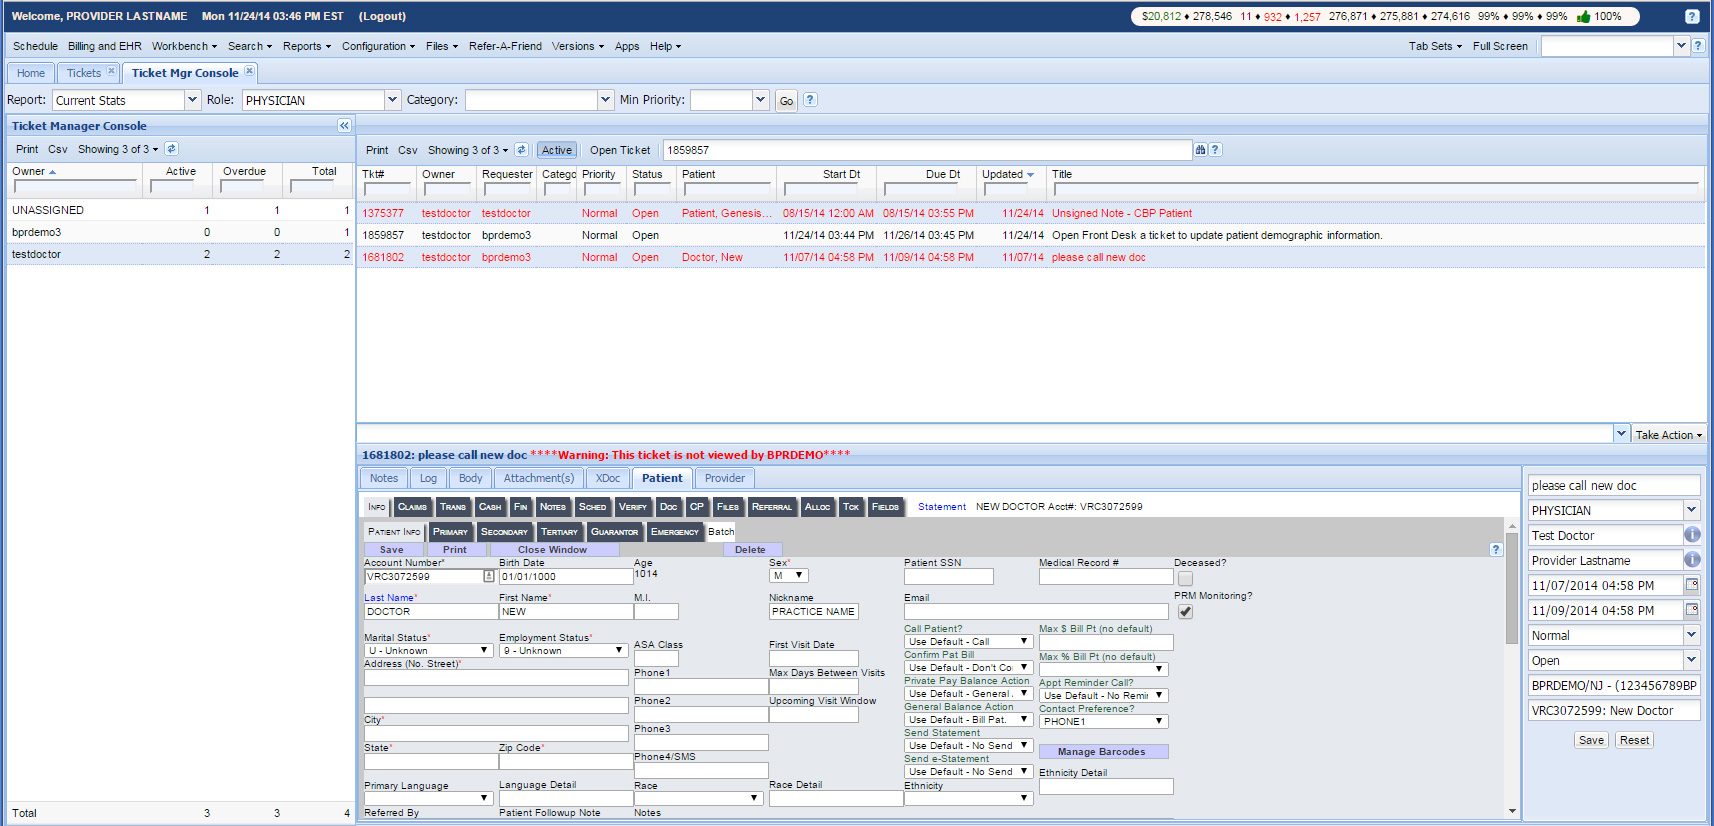Click the Go button
This screenshot has height=826, width=1714.
787,101
